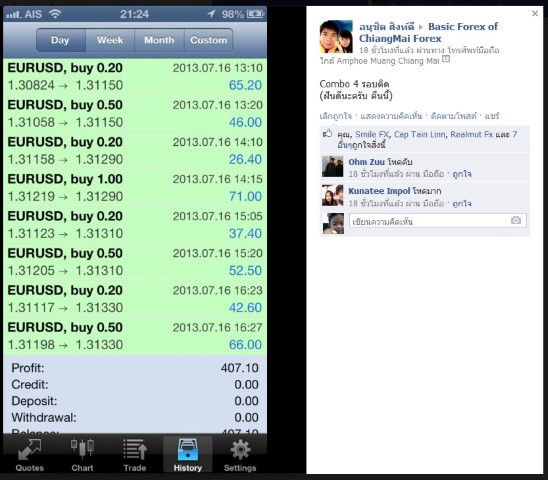Open Ohm Zuu's profile link
548x480 pixels.
pos(366,162)
